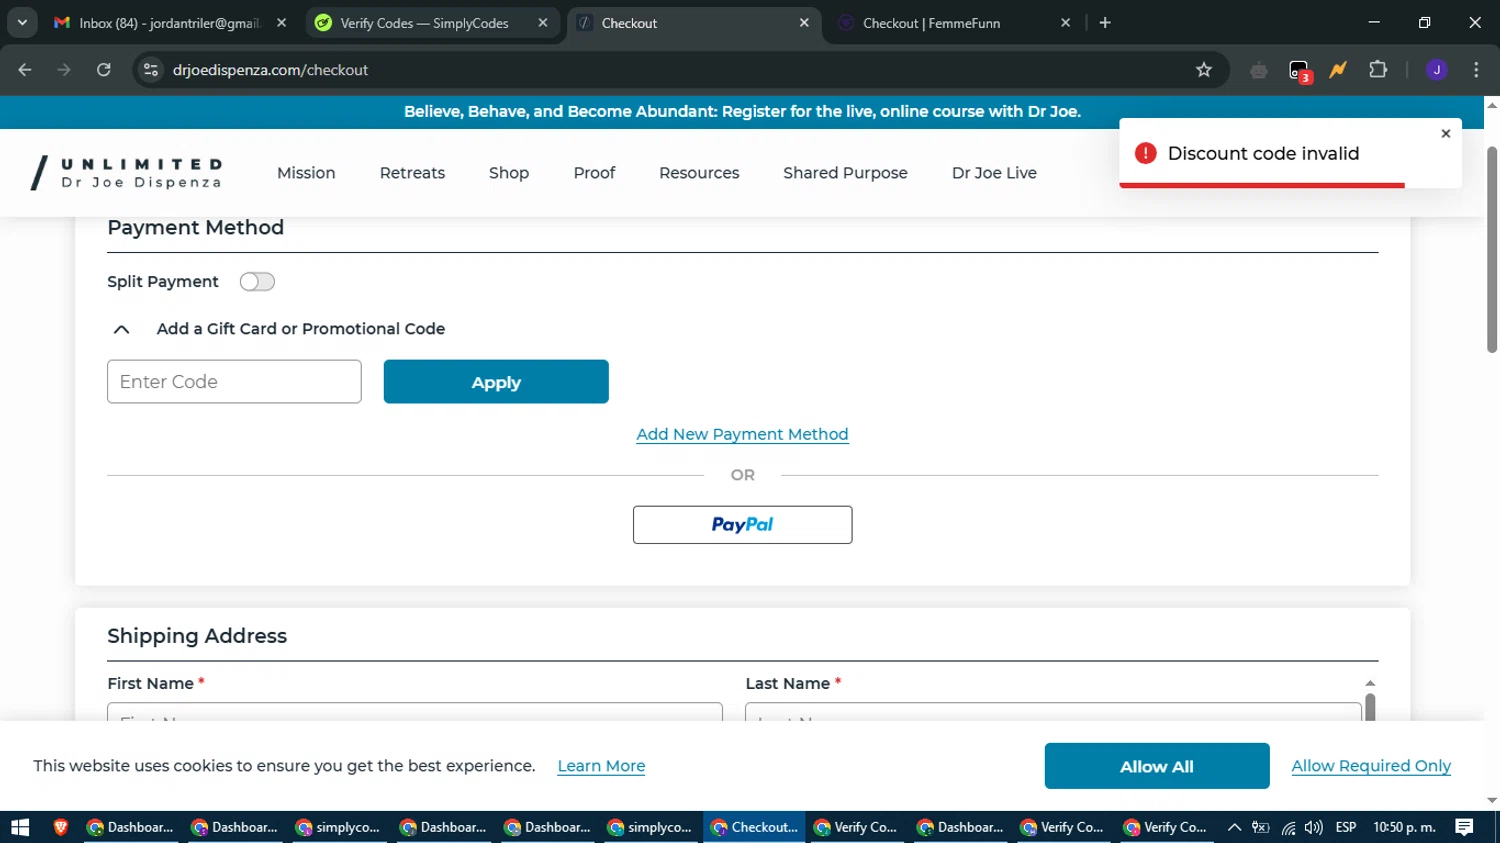View site information icon in address bar
This screenshot has width=1500, height=843.
point(151,70)
